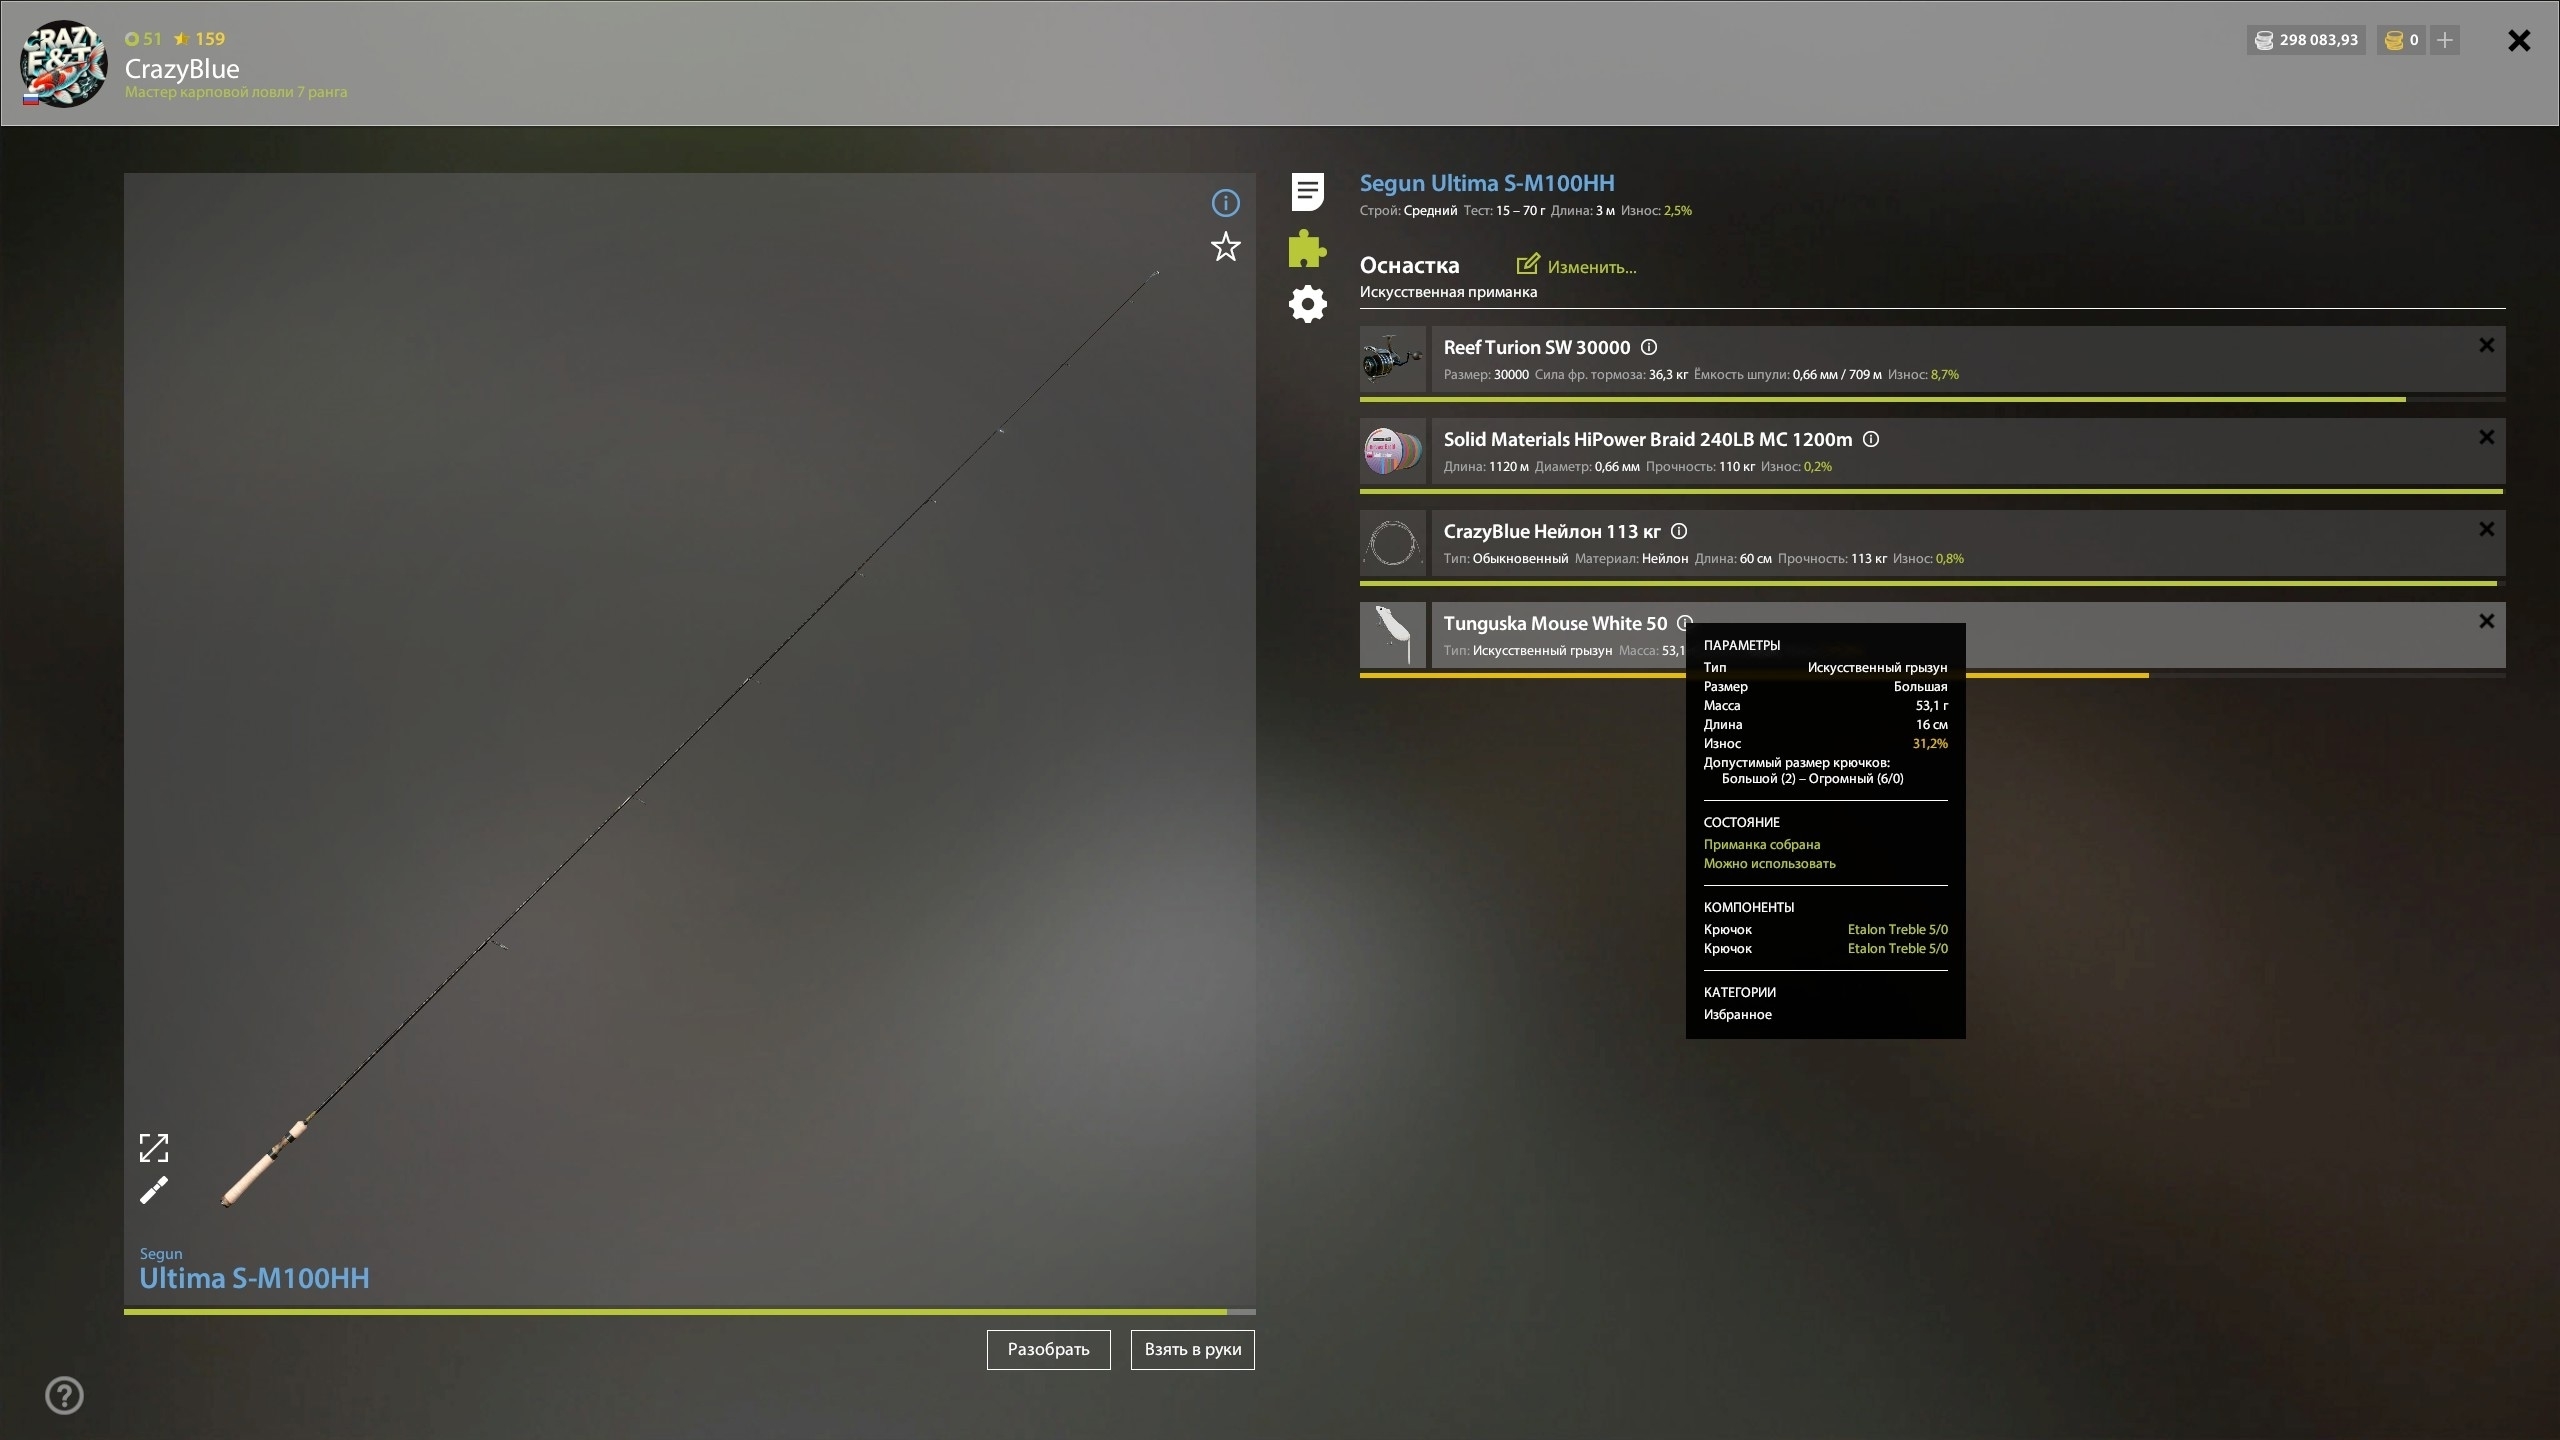2560x1440 pixels.
Task: Click the rod info icon in preview
Action: pyautogui.click(x=1225, y=203)
